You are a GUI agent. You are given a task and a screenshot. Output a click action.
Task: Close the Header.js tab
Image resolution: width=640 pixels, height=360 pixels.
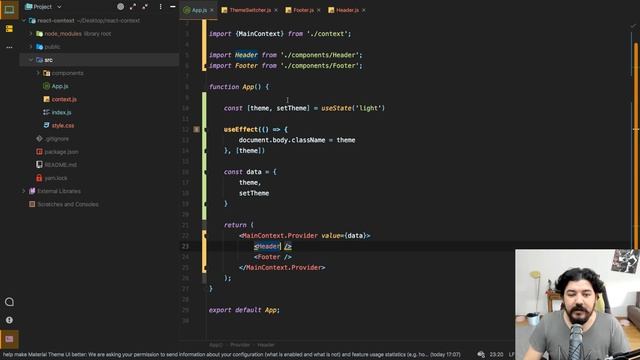pos(364,10)
